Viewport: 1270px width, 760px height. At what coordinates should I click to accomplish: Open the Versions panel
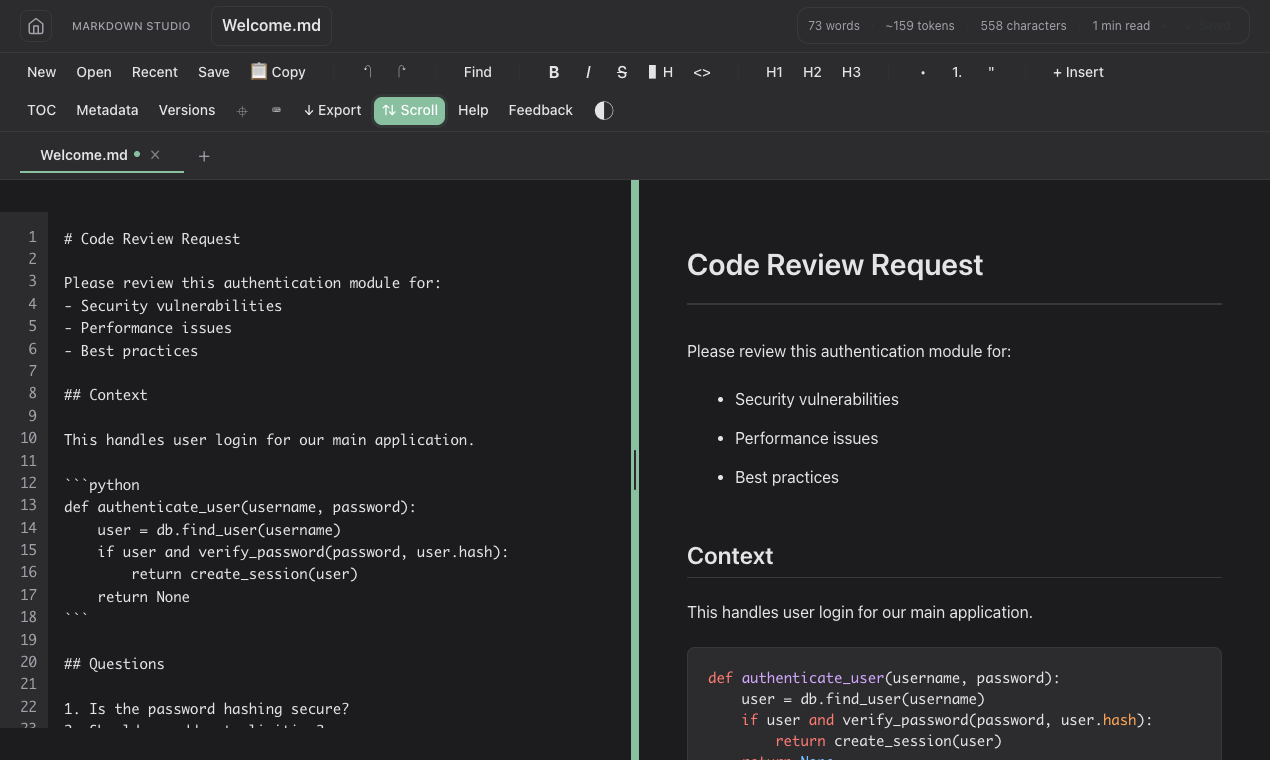point(187,110)
